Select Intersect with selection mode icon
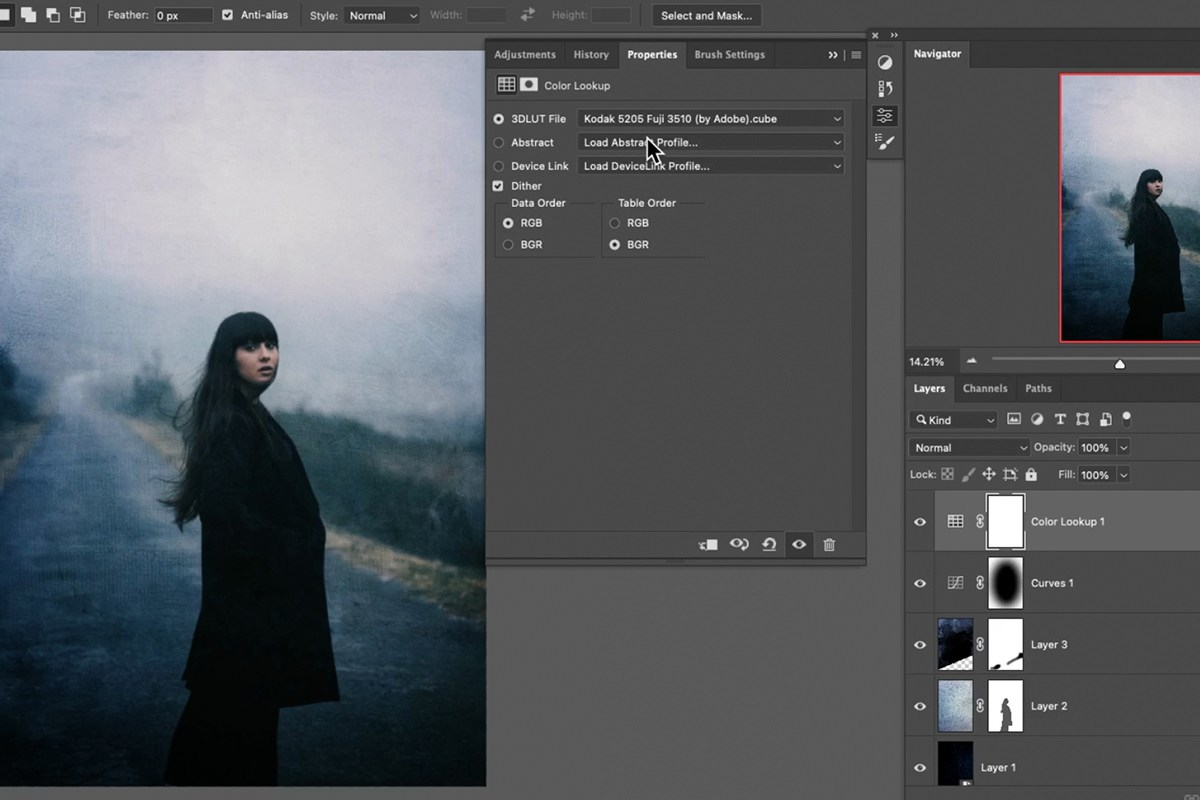Viewport: 1200px width, 800px height. 77,15
